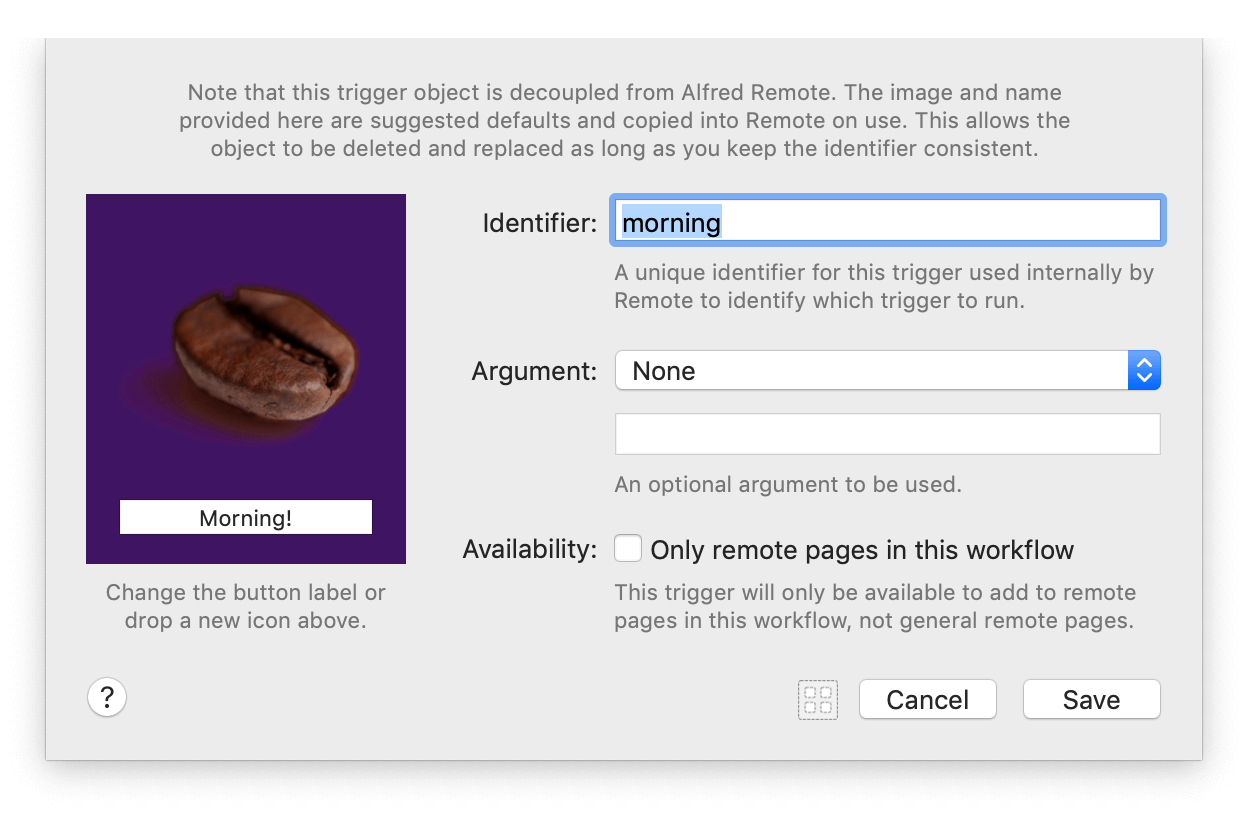Click the empty optional argument field
The image size is (1248, 814).
(x=887, y=433)
